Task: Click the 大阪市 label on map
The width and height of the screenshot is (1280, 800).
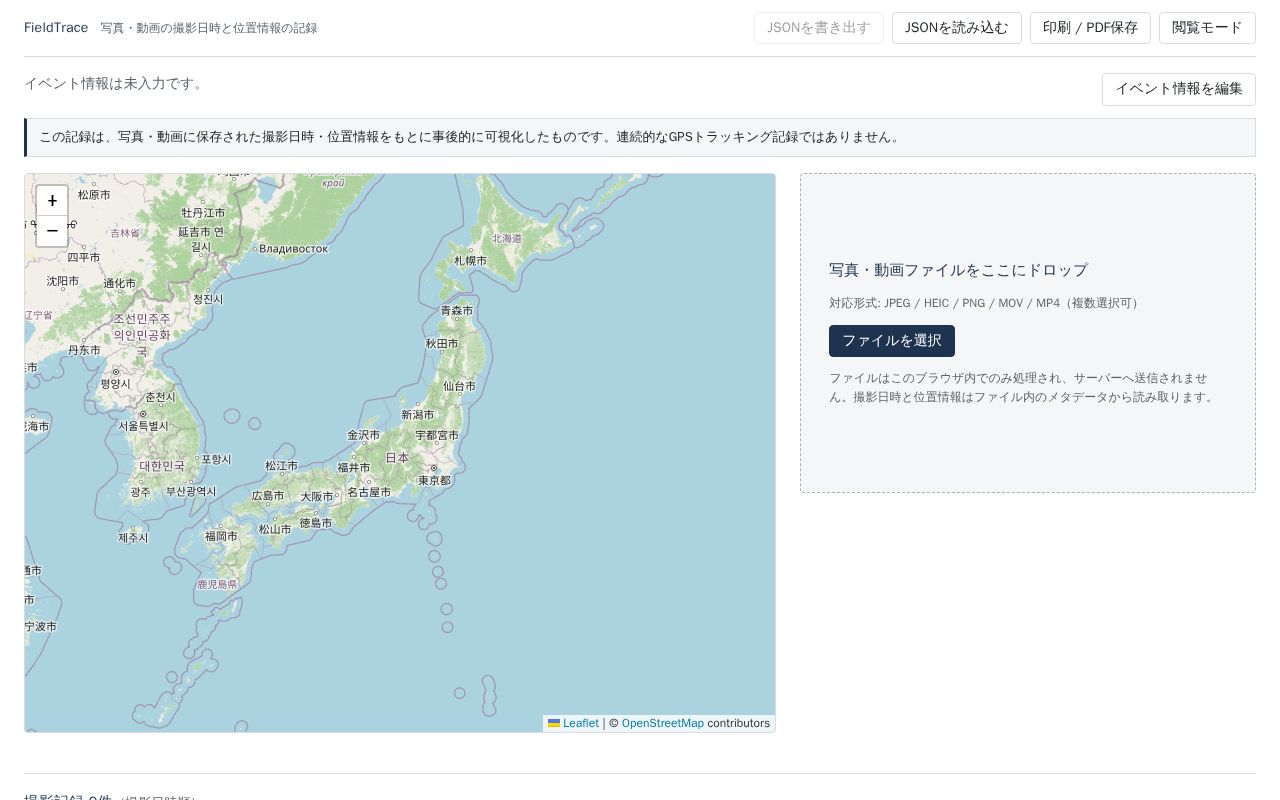Action: point(317,497)
